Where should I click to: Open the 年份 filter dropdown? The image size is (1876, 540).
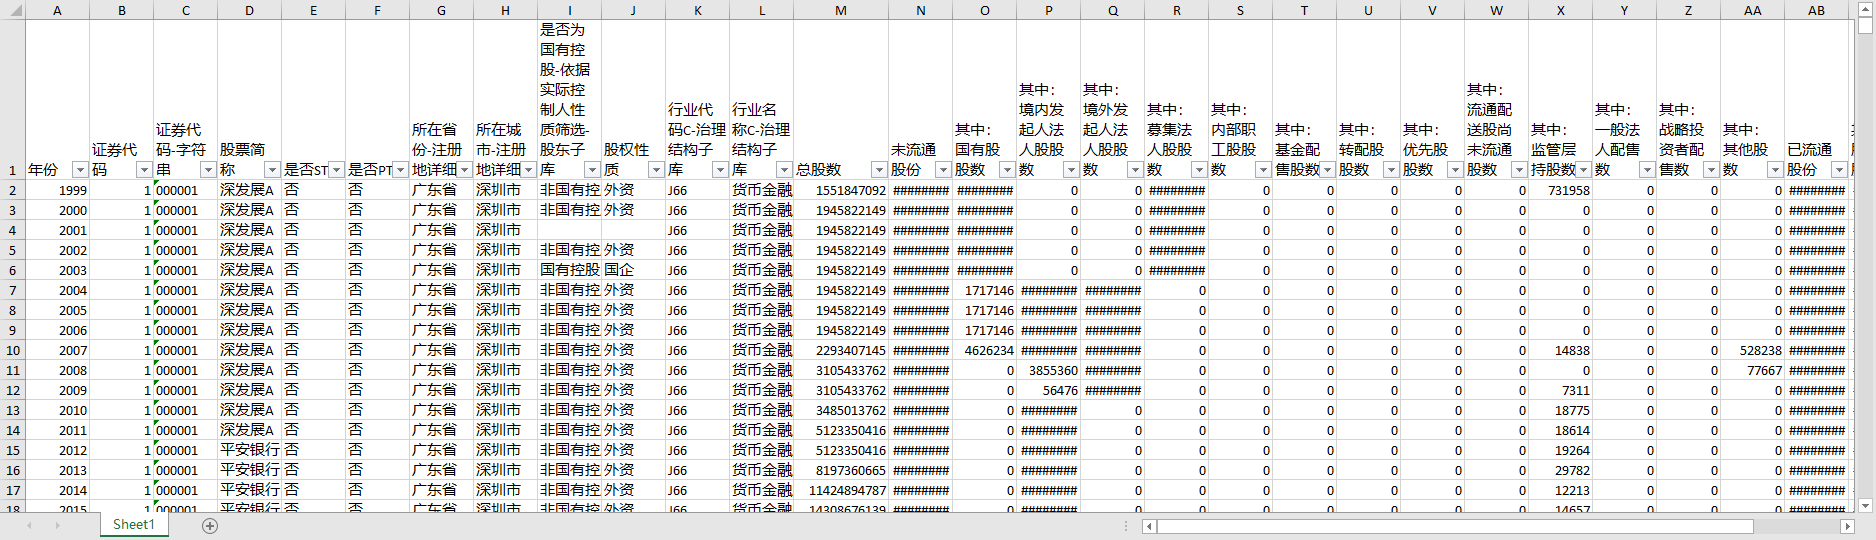(80, 170)
